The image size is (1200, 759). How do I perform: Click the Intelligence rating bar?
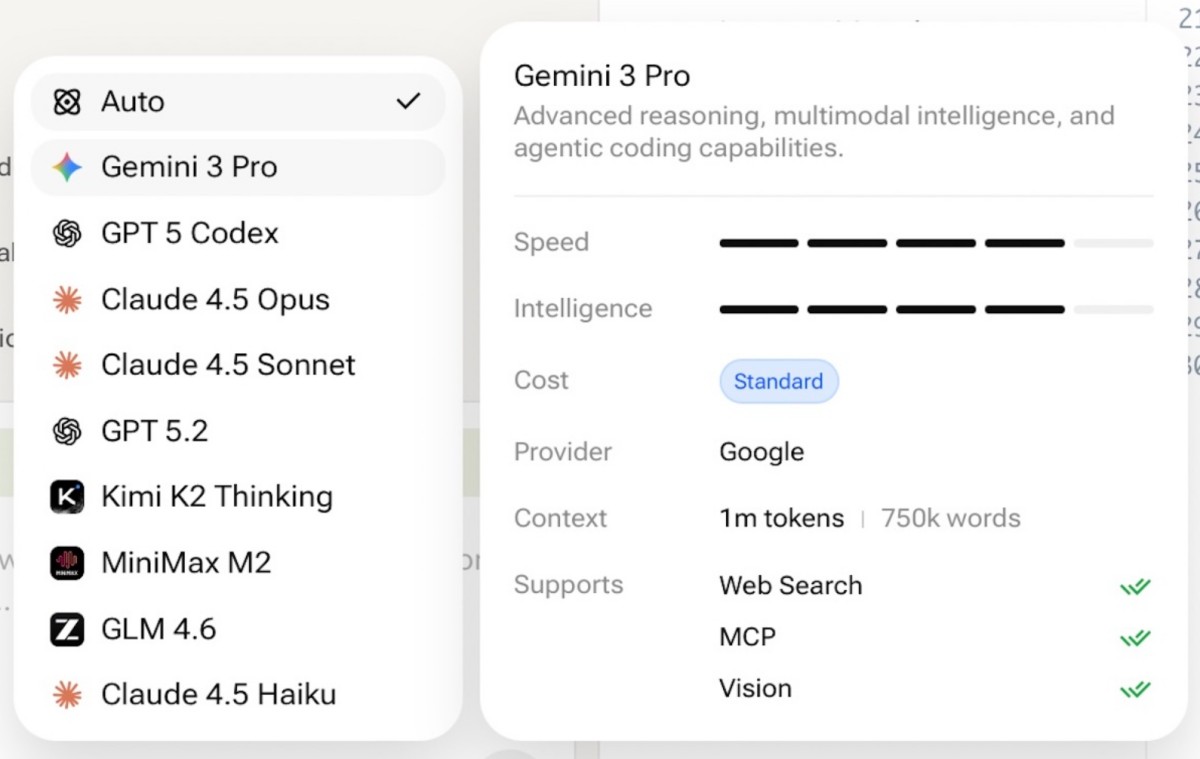[x=935, y=309]
